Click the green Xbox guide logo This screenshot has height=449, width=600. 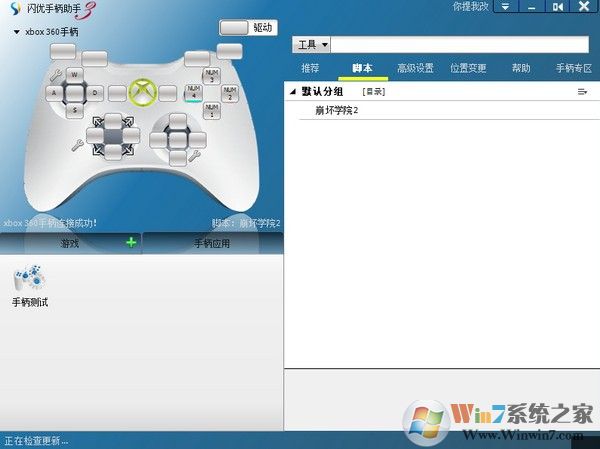pyautogui.click(x=143, y=92)
